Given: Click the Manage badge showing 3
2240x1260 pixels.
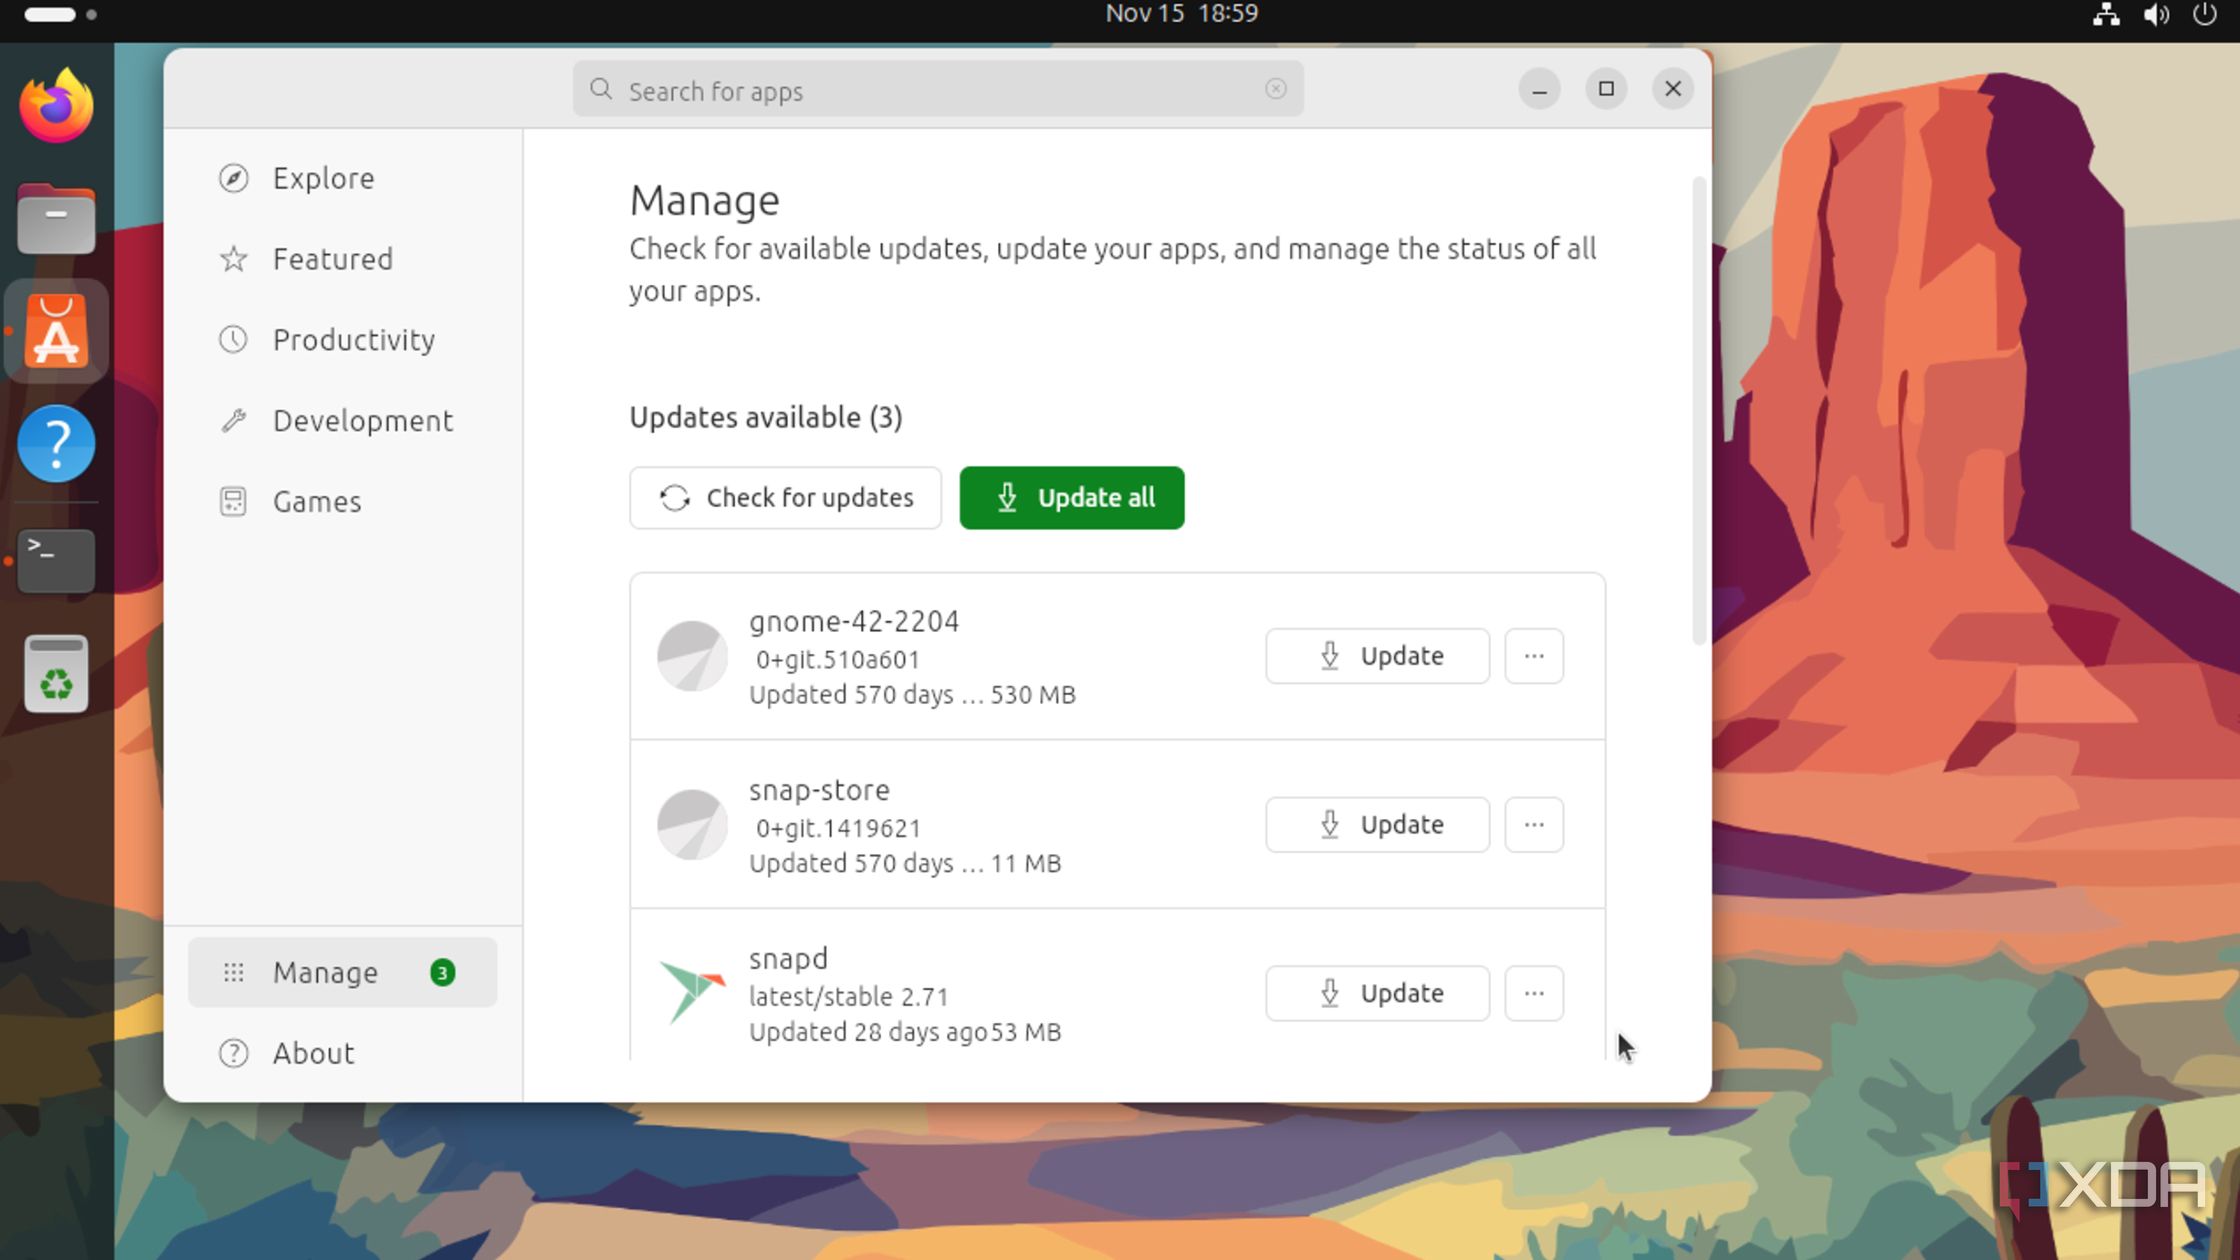Looking at the screenshot, I should [x=442, y=972].
